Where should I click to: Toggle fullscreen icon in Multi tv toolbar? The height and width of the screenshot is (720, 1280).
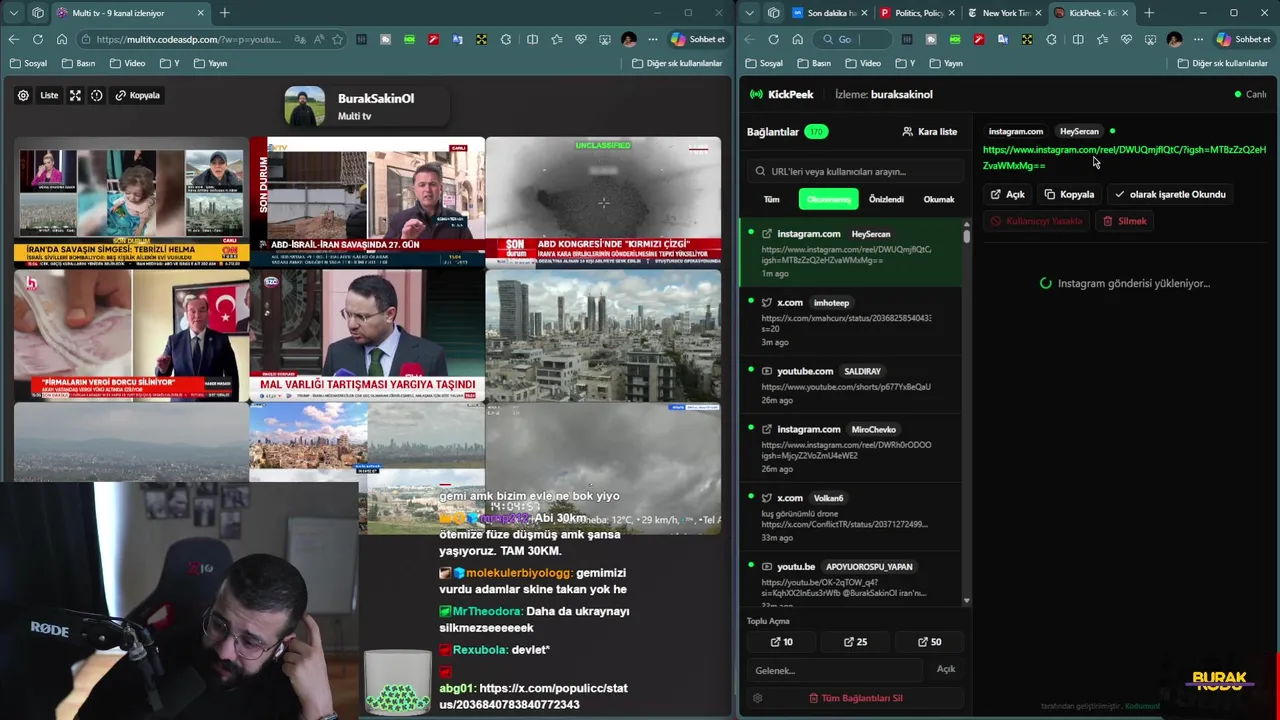[x=75, y=95]
